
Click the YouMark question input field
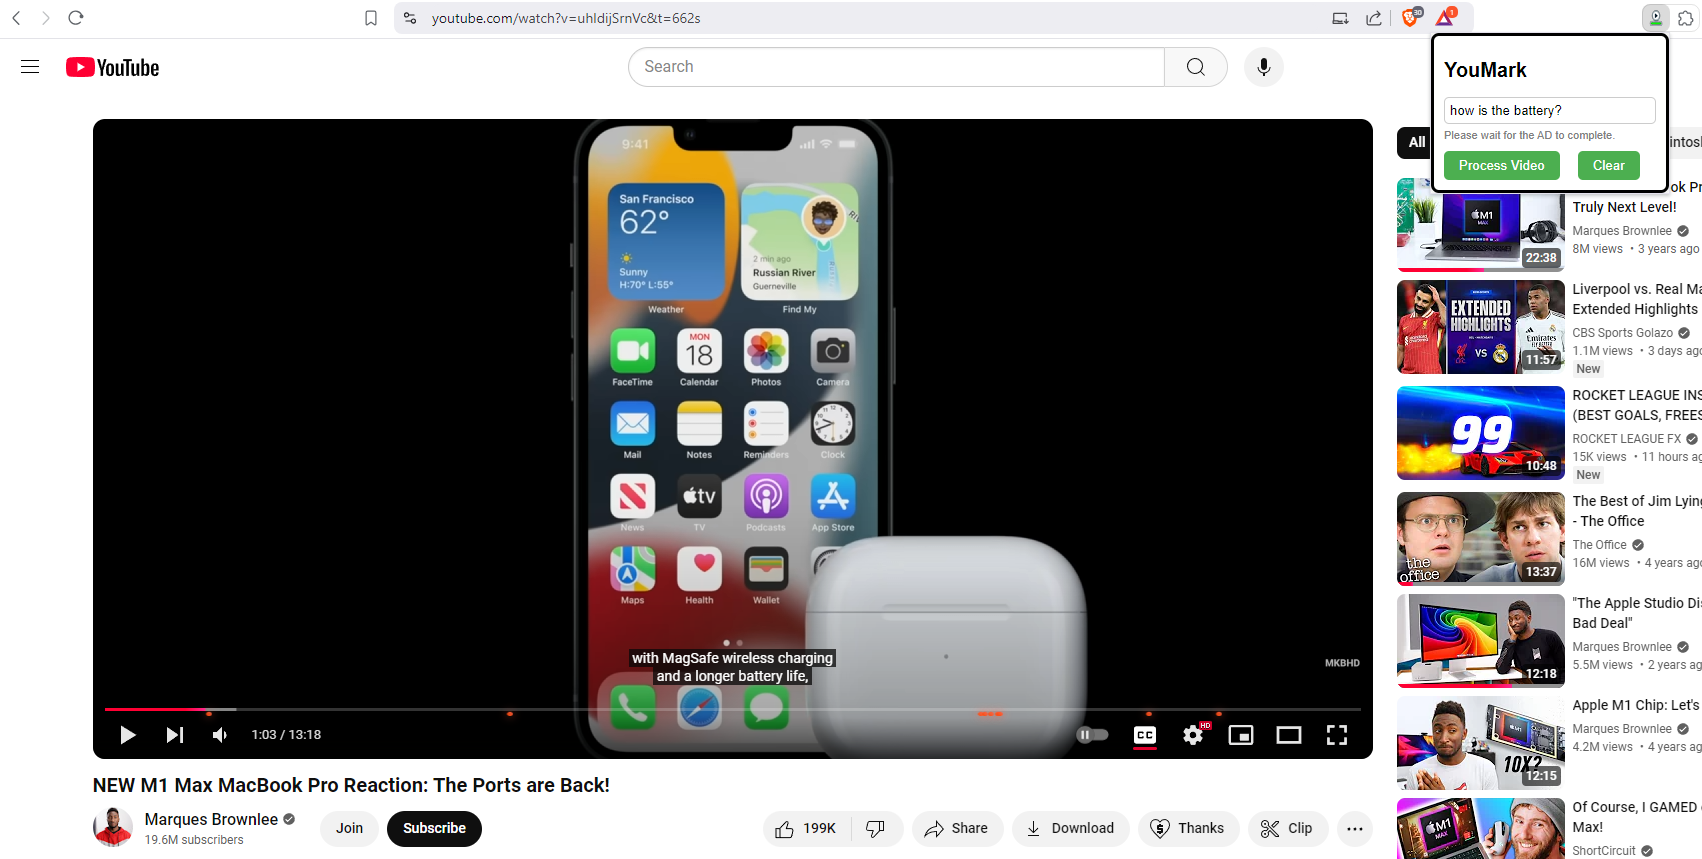(x=1549, y=110)
